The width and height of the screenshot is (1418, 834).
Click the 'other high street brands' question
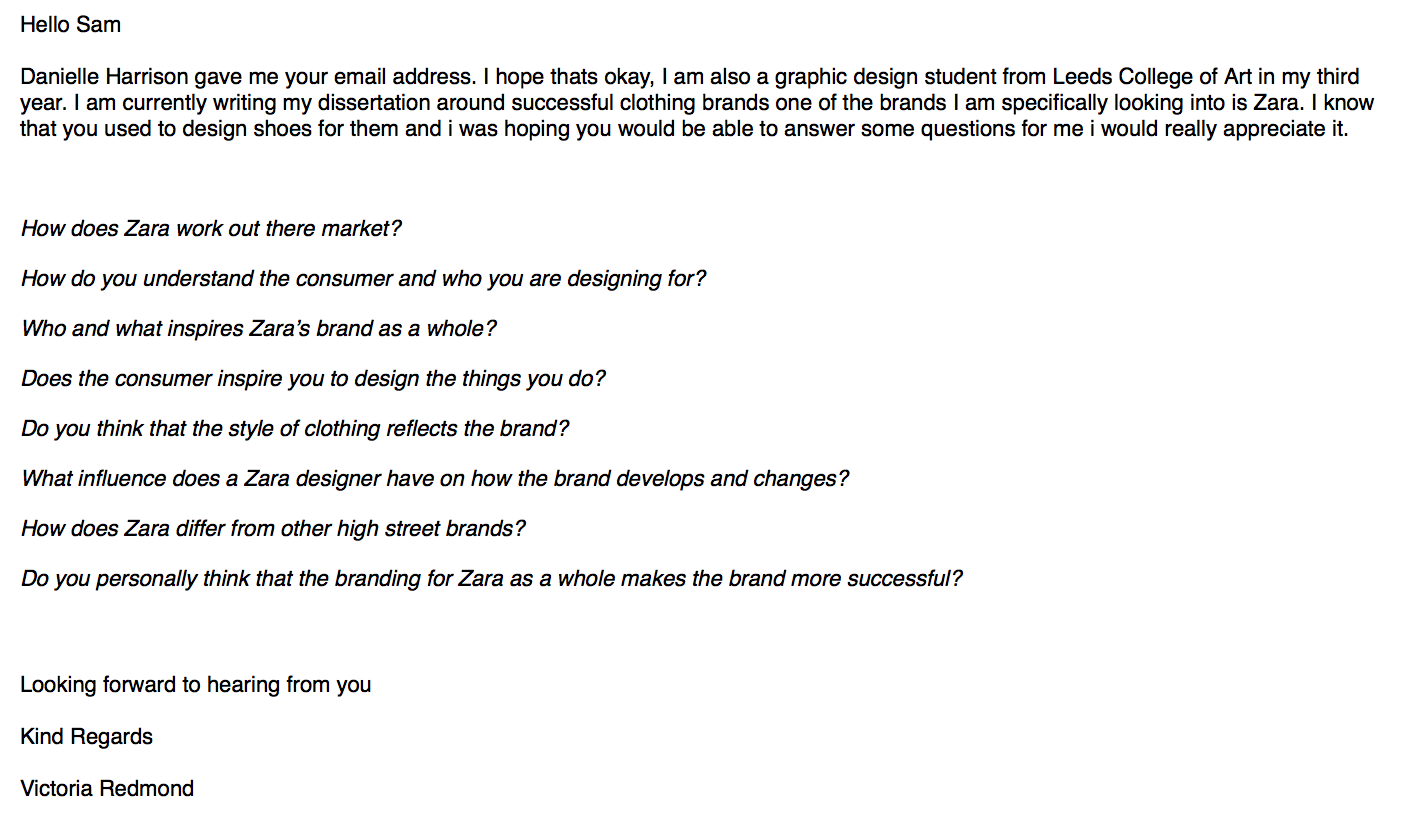(x=273, y=529)
